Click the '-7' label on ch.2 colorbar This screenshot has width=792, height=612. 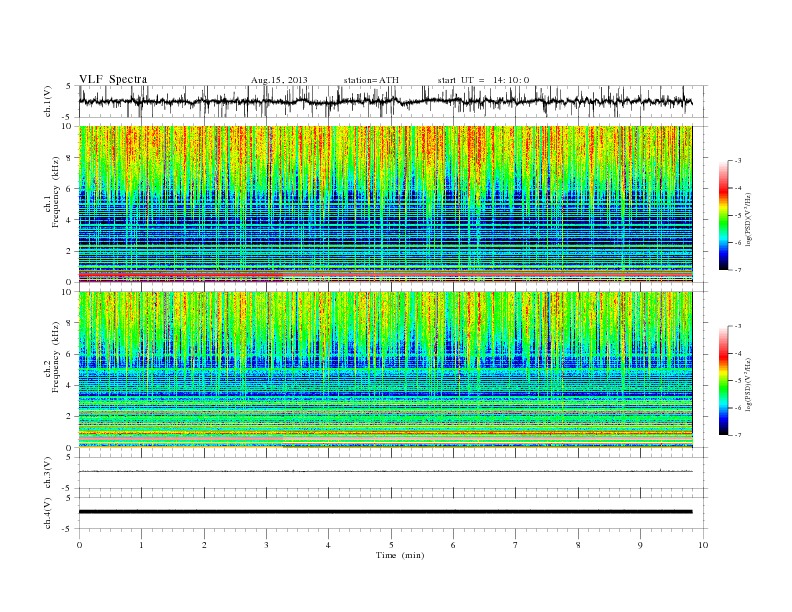tap(737, 435)
